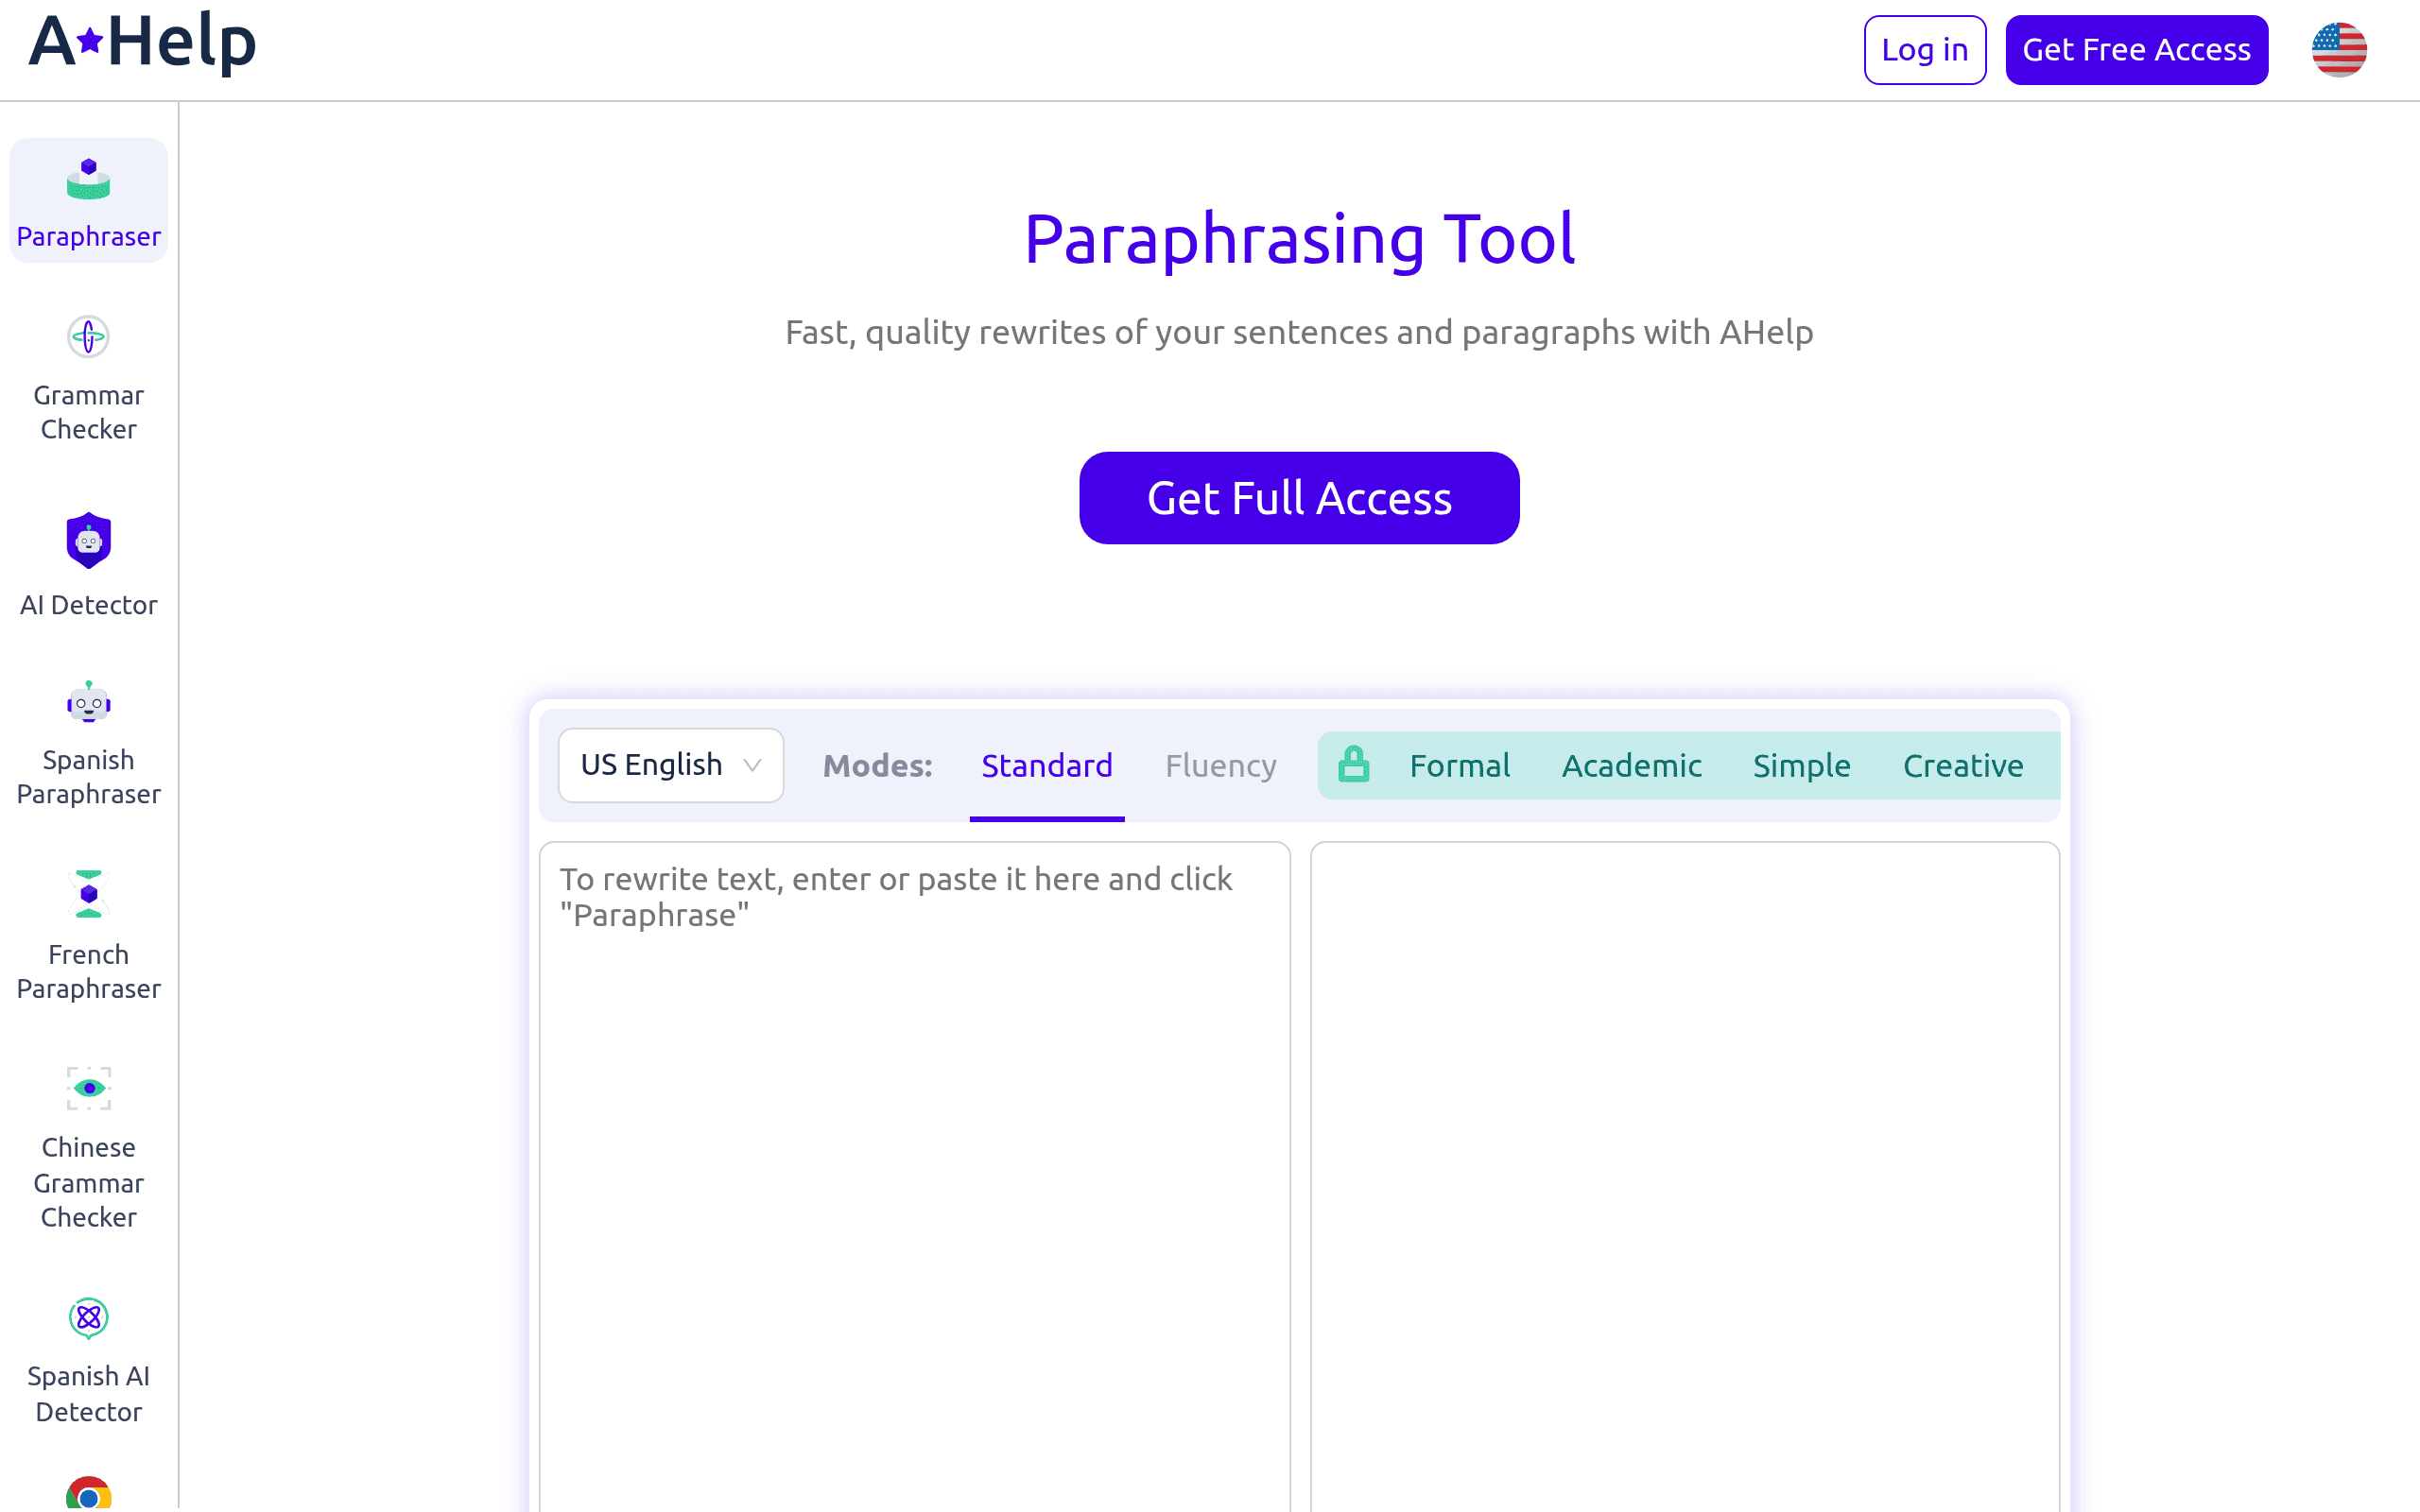Viewport: 2420px width, 1512px height.
Task: Open the French Paraphraser hourglass icon
Action: point(88,893)
